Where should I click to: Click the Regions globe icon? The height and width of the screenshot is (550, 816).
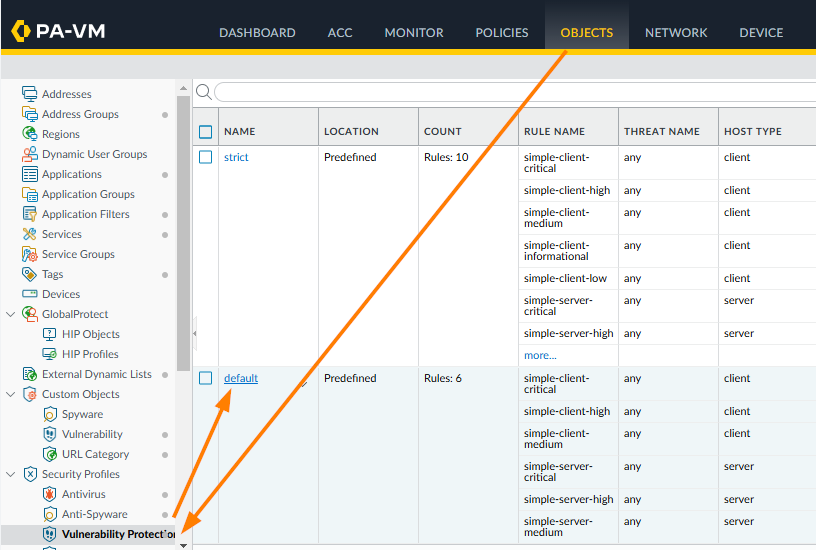pyautogui.click(x=30, y=134)
